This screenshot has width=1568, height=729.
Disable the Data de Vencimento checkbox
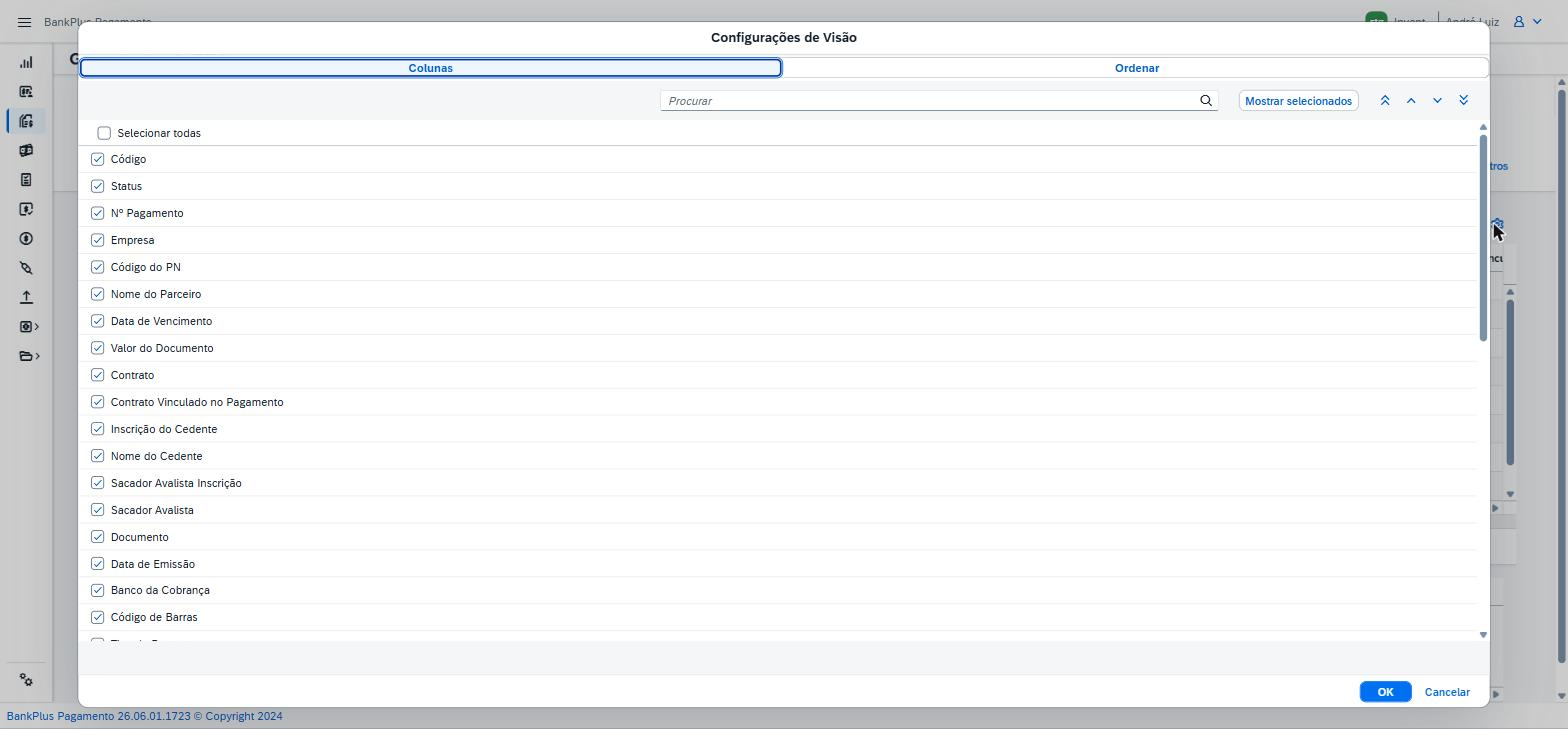point(97,321)
